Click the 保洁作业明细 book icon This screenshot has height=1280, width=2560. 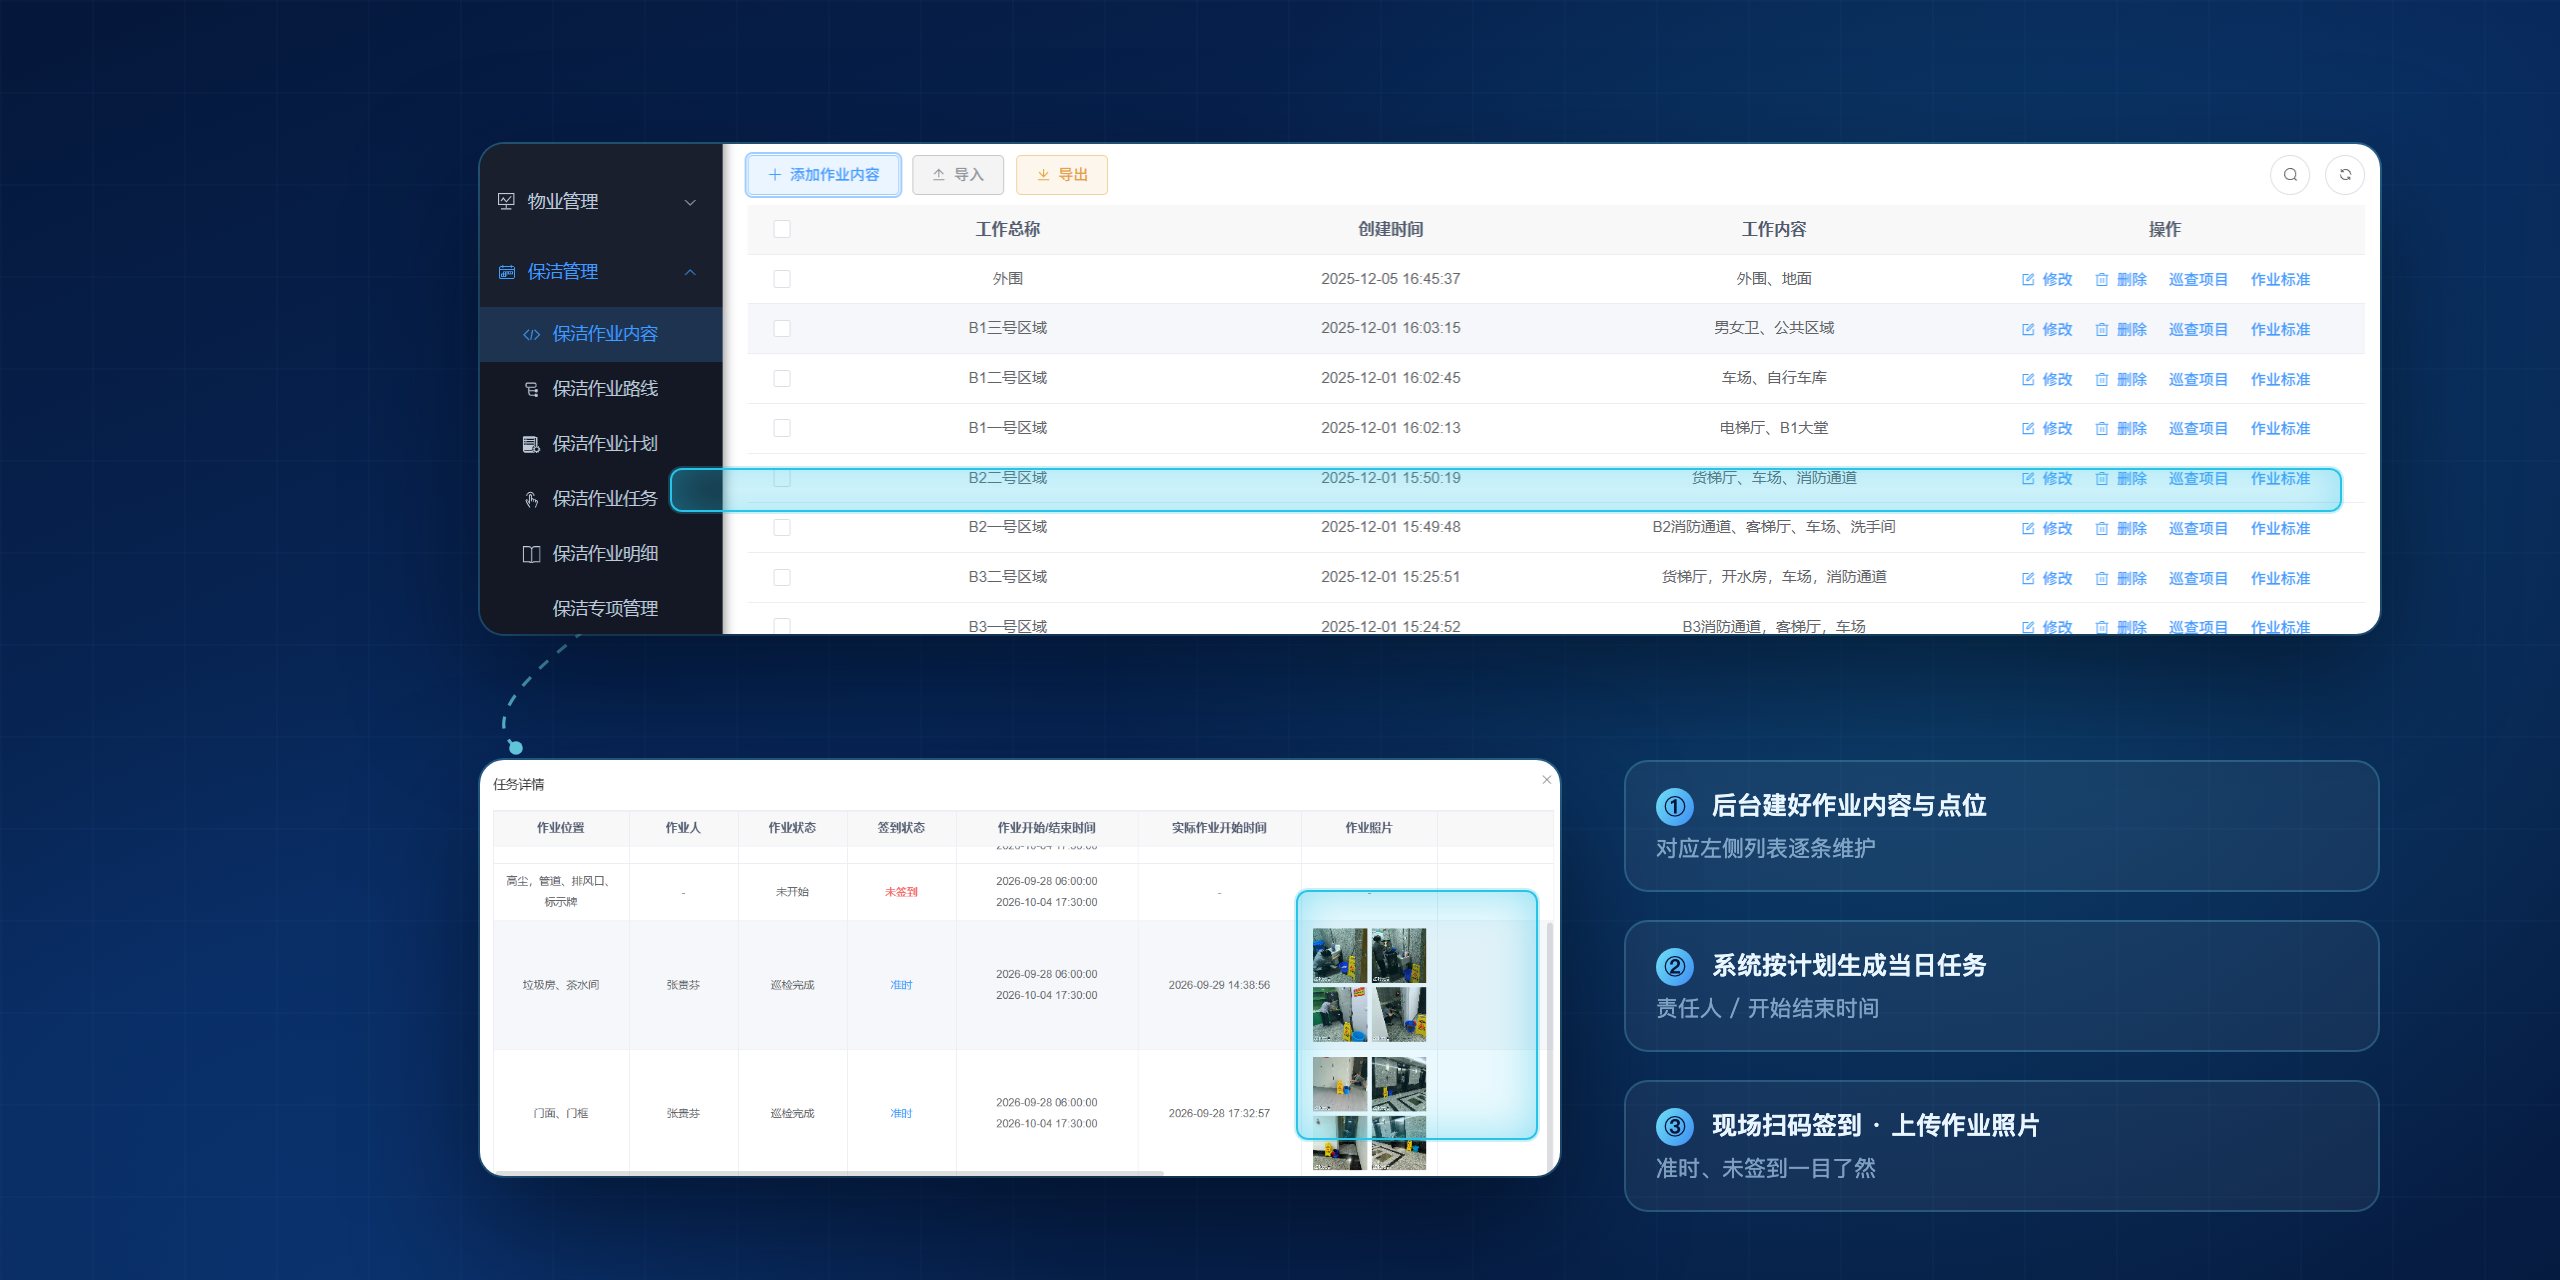[531, 554]
